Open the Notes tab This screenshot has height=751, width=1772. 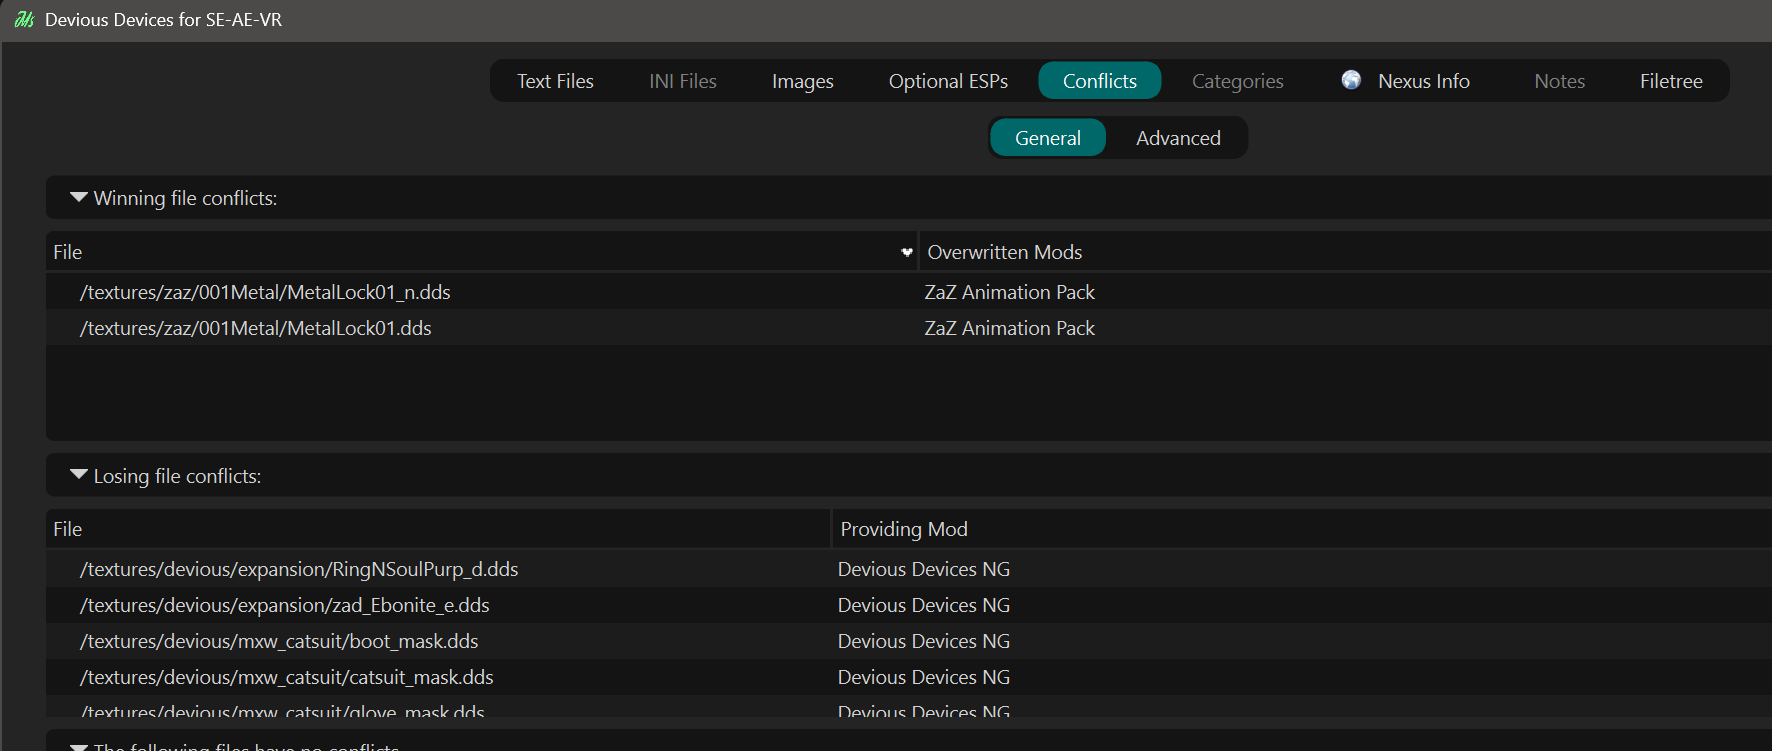coord(1560,81)
